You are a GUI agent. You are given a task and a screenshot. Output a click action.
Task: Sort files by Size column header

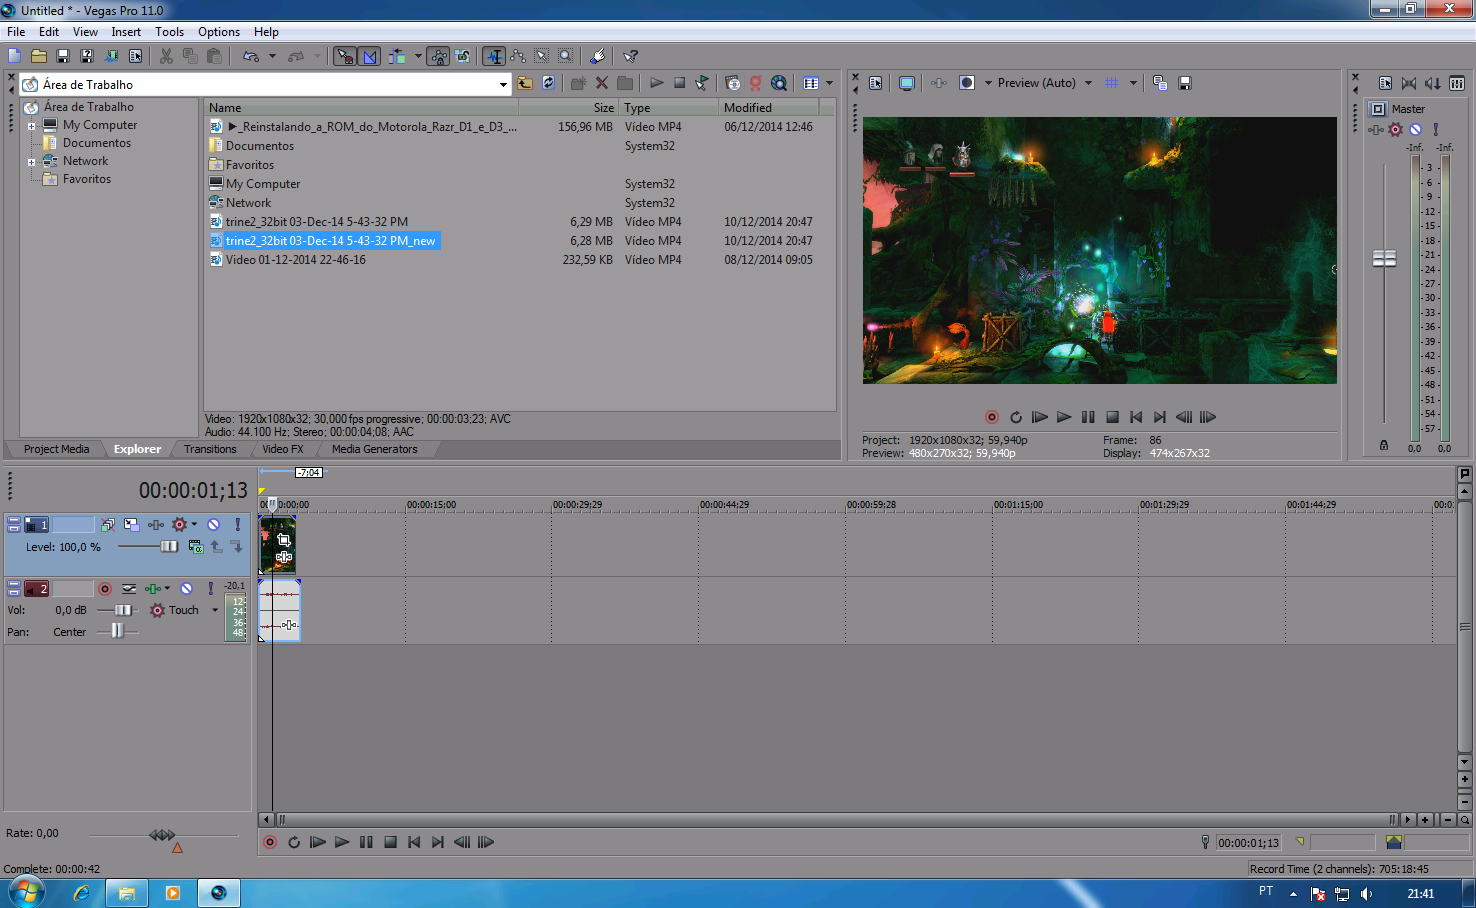click(x=568, y=107)
